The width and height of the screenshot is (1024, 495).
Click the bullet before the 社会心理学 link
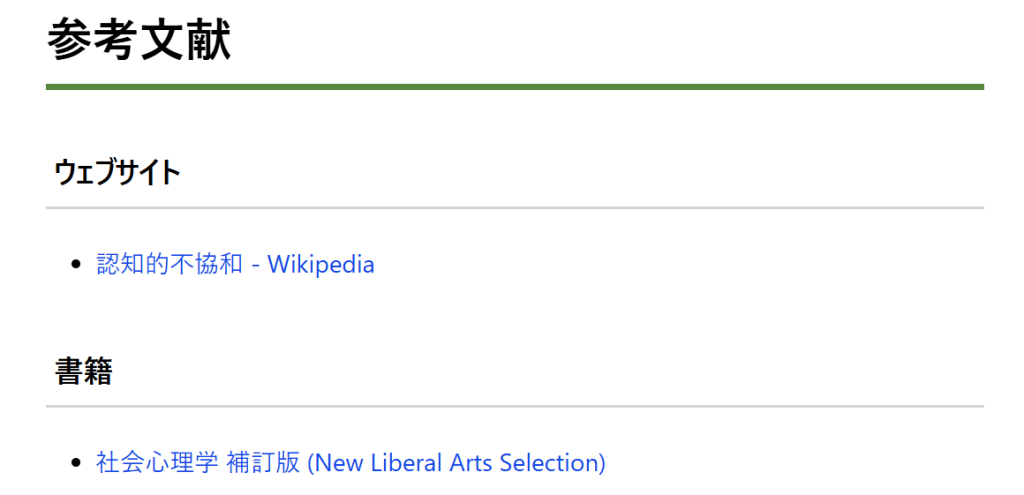(x=77, y=464)
